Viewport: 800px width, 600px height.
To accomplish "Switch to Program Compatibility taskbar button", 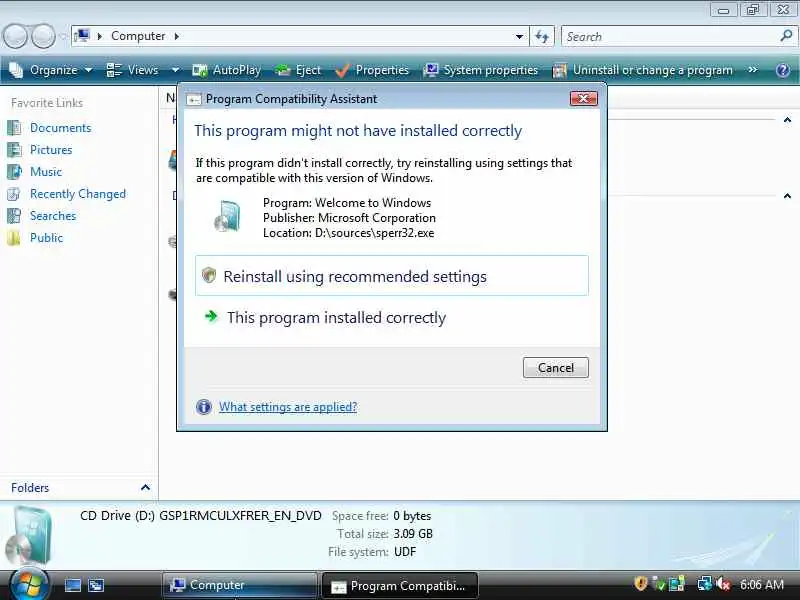I will coord(399,586).
